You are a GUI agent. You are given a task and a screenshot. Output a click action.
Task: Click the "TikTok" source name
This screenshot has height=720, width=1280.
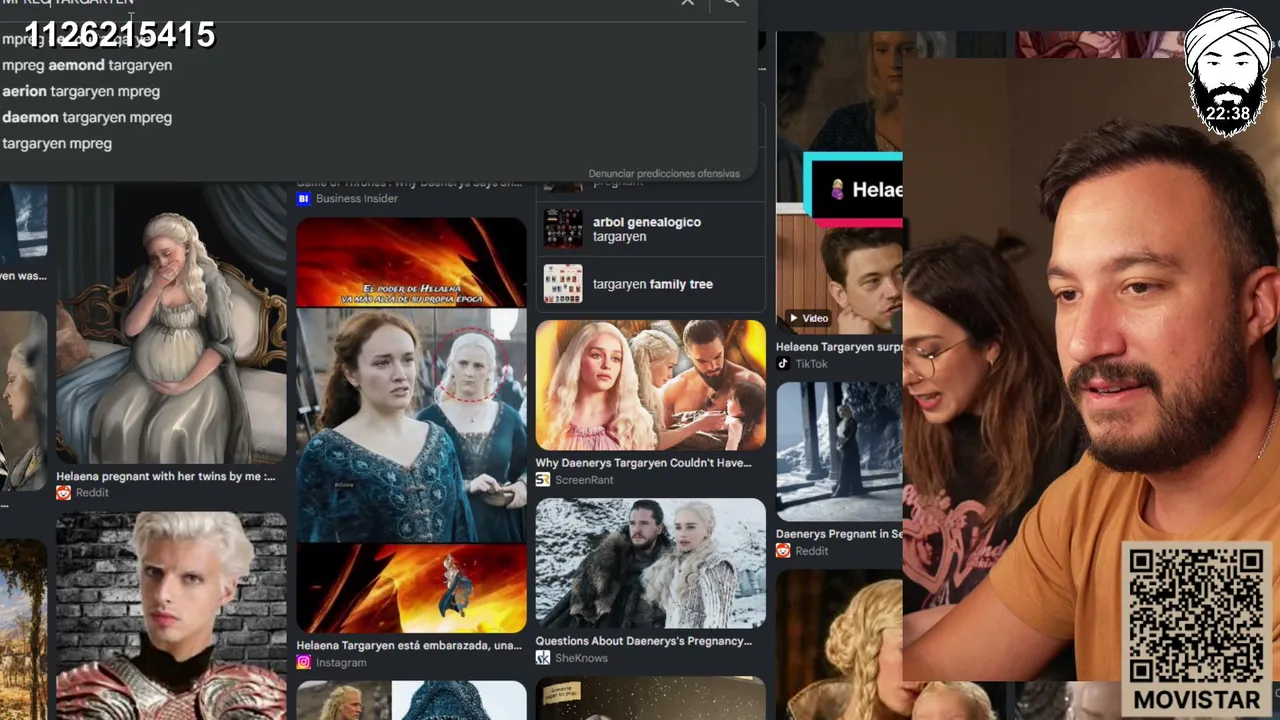tap(812, 364)
